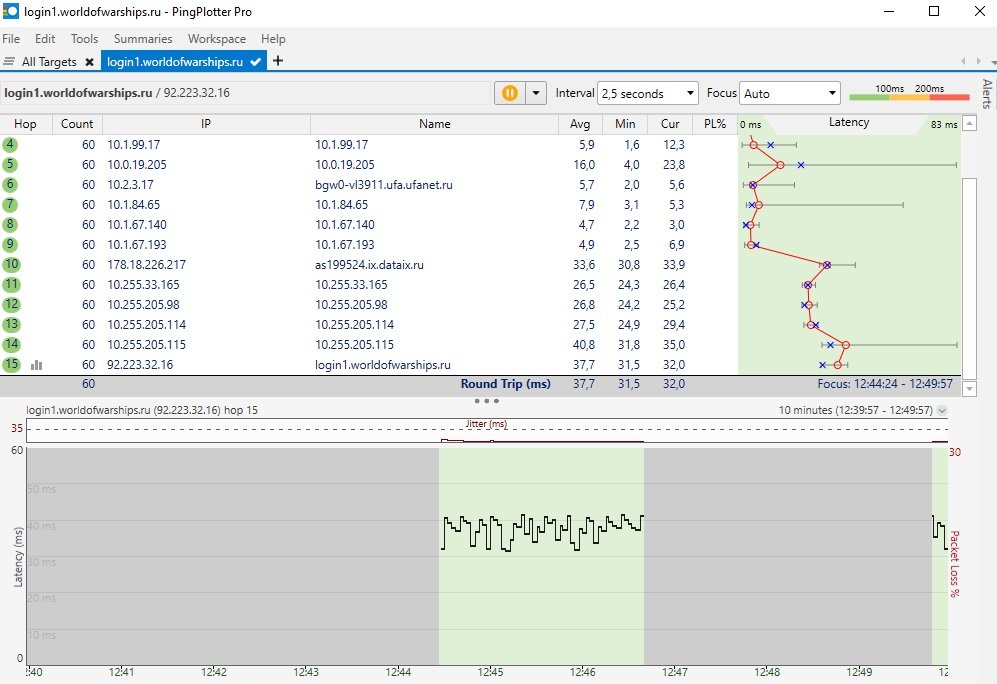Viewport: 997px width, 684px height.
Task: Select hop 4 green circle icon
Action: pyautogui.click(x=10, y=144)
